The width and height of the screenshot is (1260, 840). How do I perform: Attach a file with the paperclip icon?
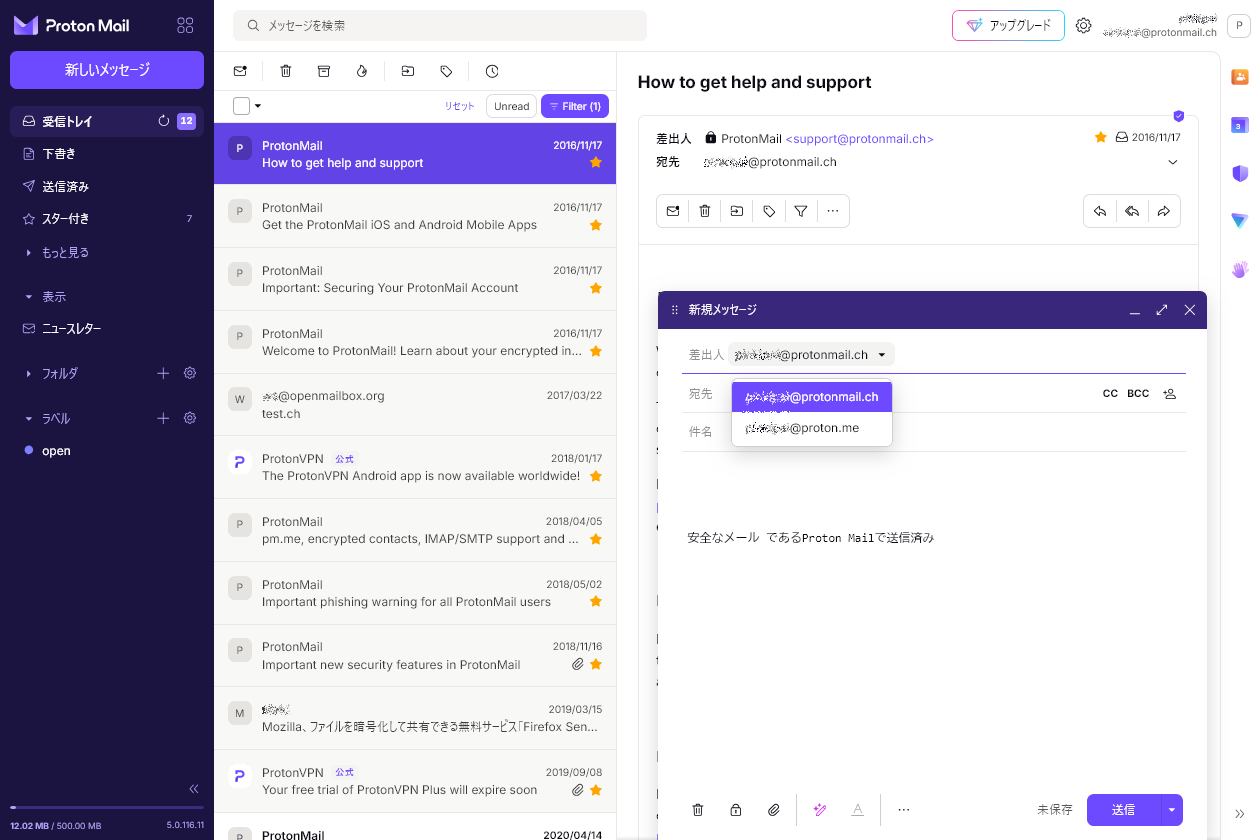coord(774,810)
